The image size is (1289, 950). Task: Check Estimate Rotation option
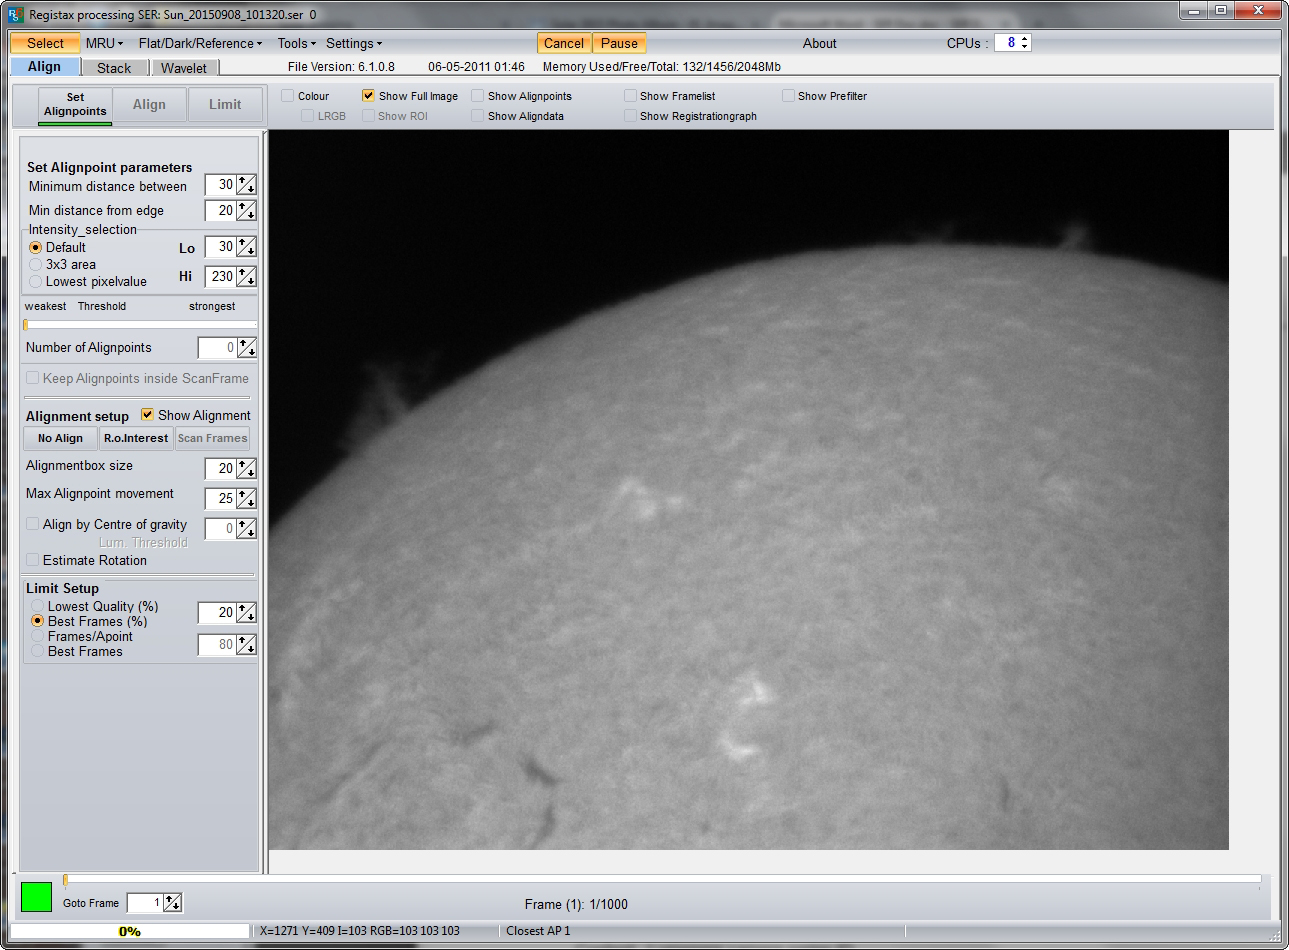pyautogui.click(x=33, y=560)
